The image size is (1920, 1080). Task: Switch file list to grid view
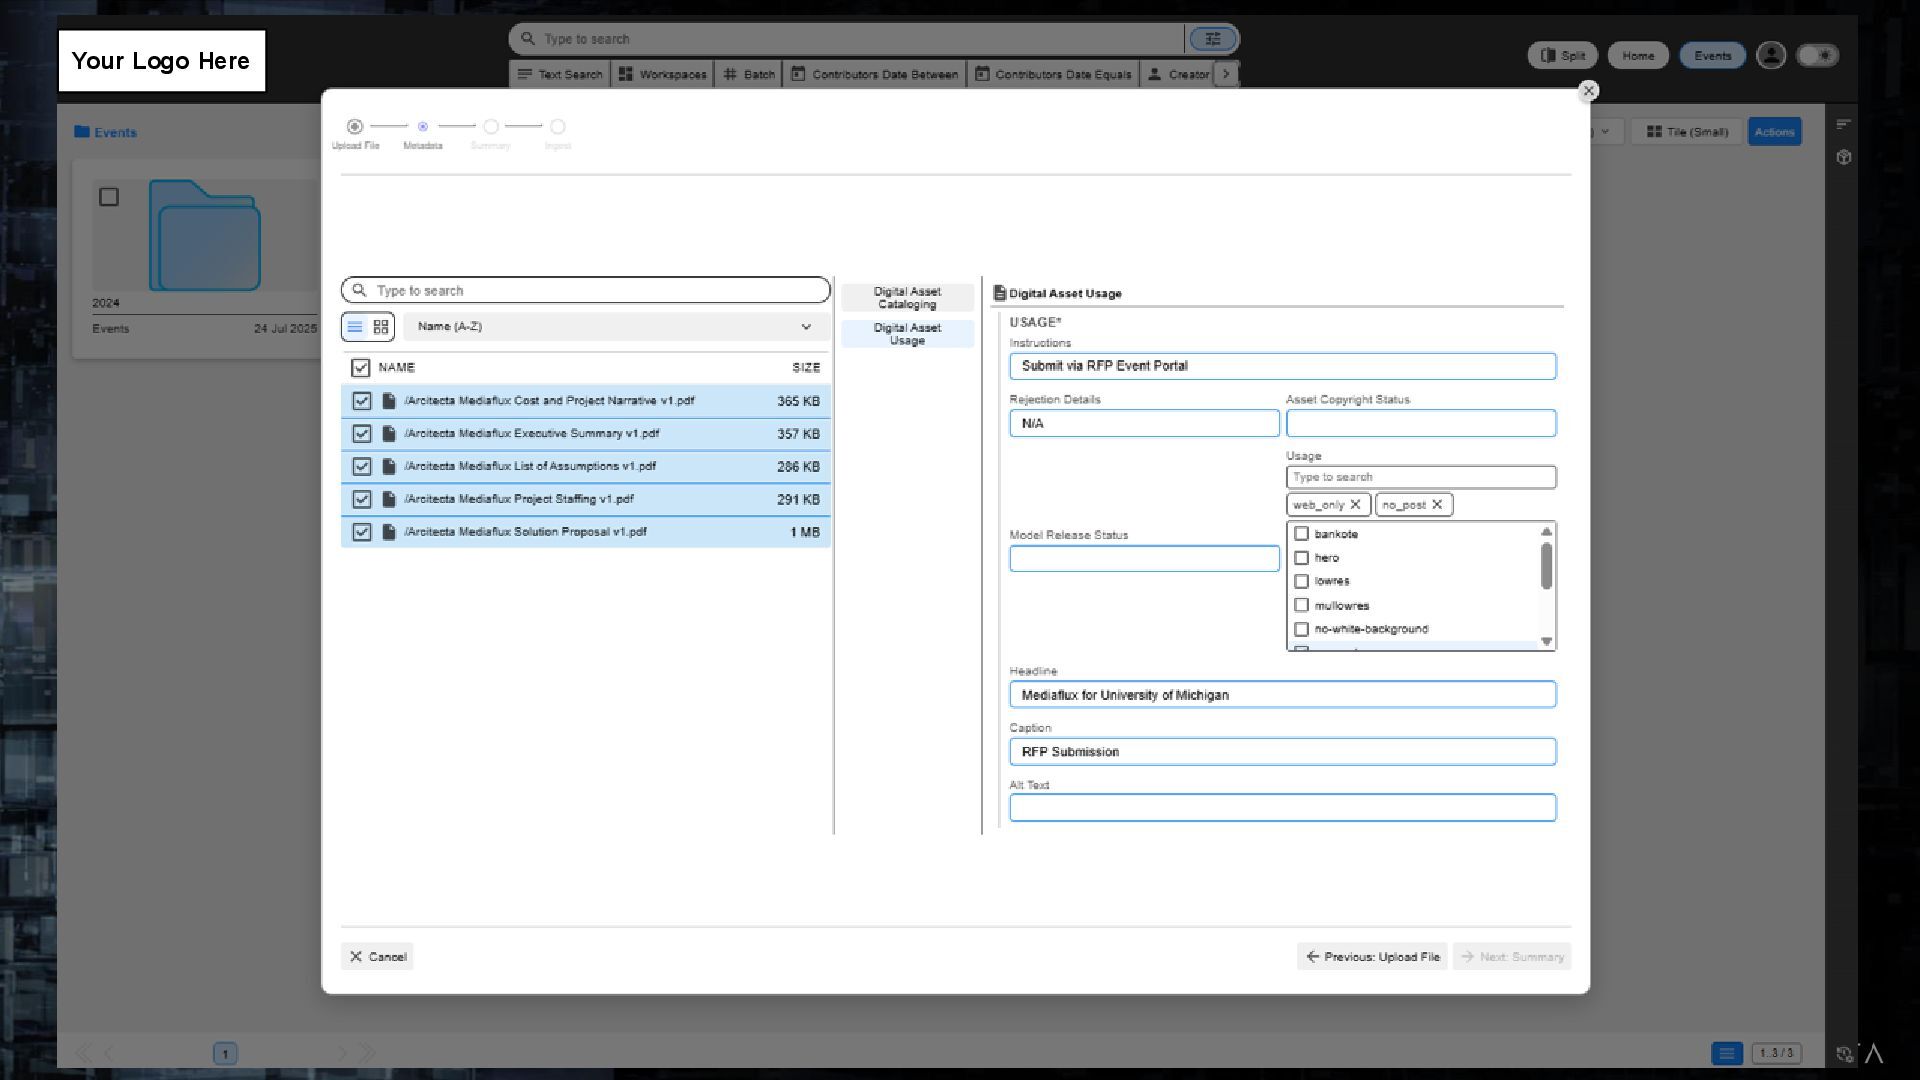click(x=381, y=327)
